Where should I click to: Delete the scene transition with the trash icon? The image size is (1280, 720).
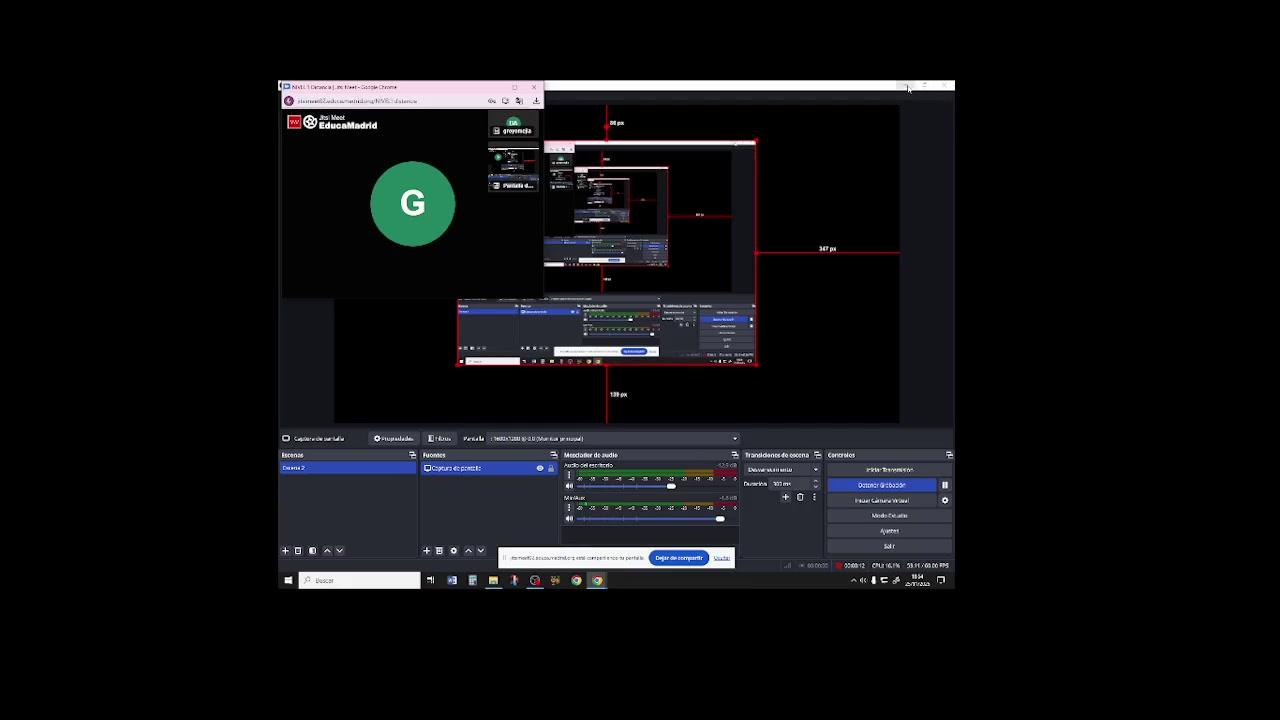800,497
